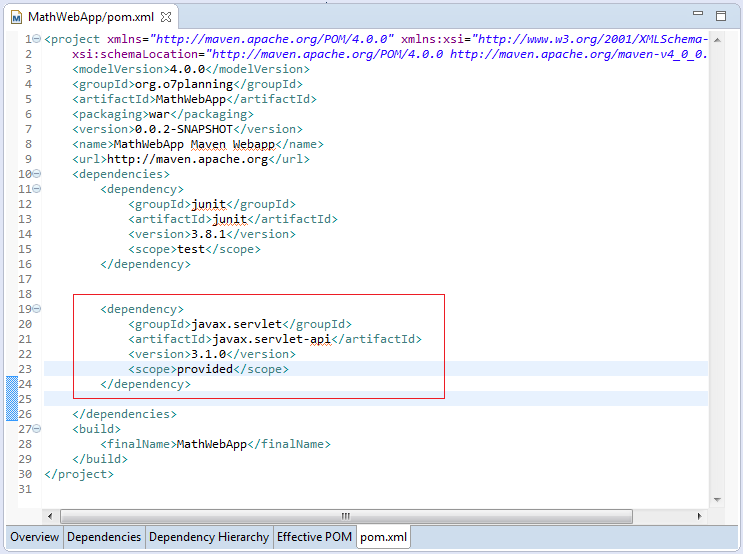Open the Effective POM tab
Image resolution: width=743 pixels, height=554 pixels.
(314, 537)
